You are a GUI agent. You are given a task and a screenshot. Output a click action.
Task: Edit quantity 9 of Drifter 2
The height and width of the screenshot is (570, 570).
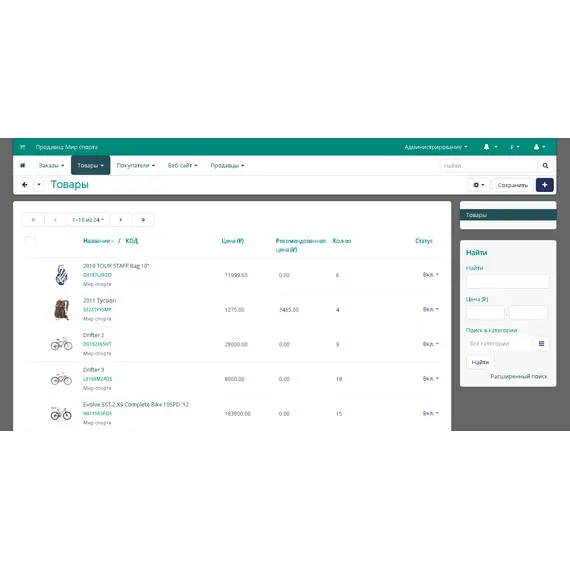click(x=338, y=344)
